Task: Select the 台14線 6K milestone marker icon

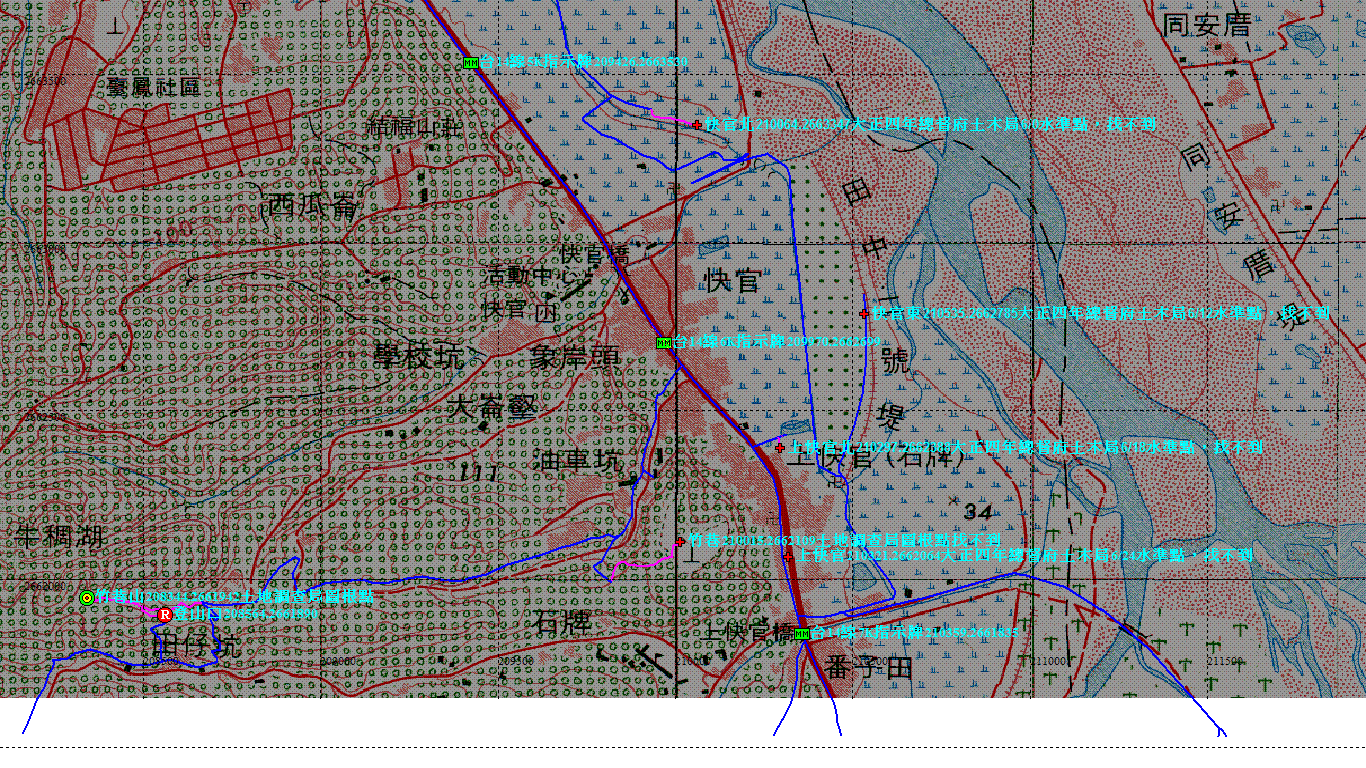Action: click(x=663, y=342)
